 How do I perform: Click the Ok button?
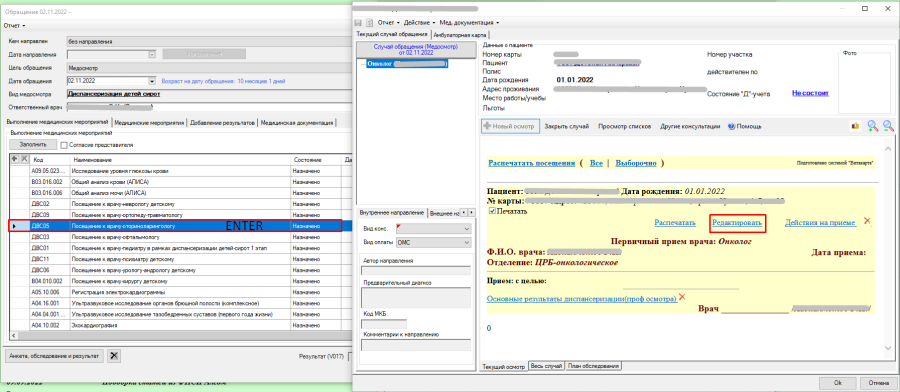838,382
